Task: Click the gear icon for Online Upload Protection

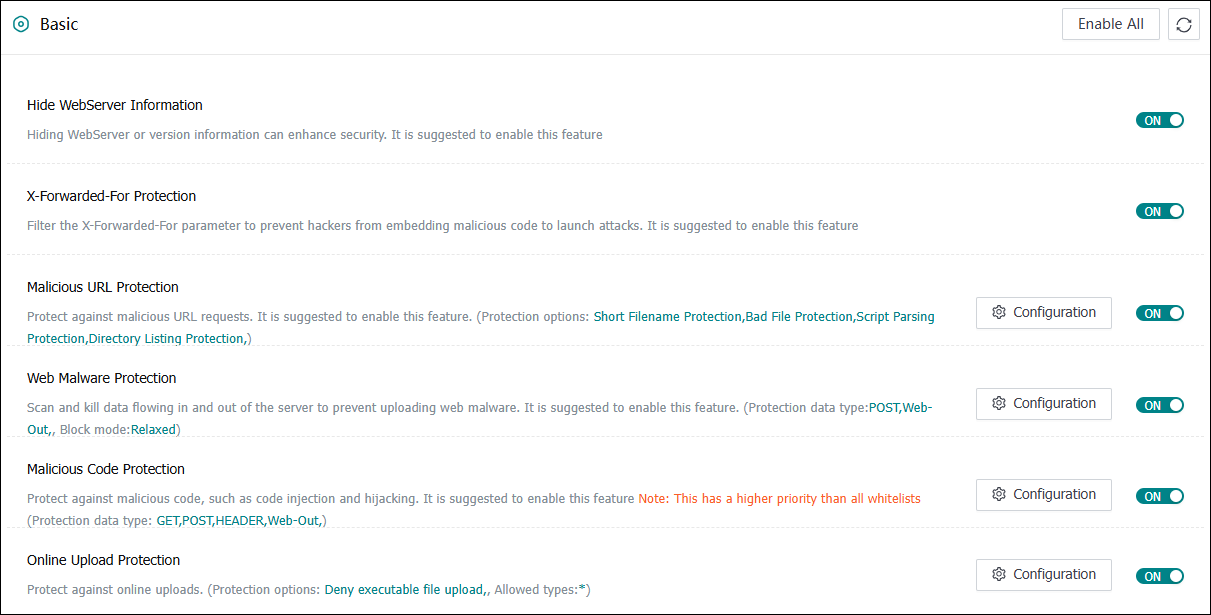Action: (x=998, y=574)
